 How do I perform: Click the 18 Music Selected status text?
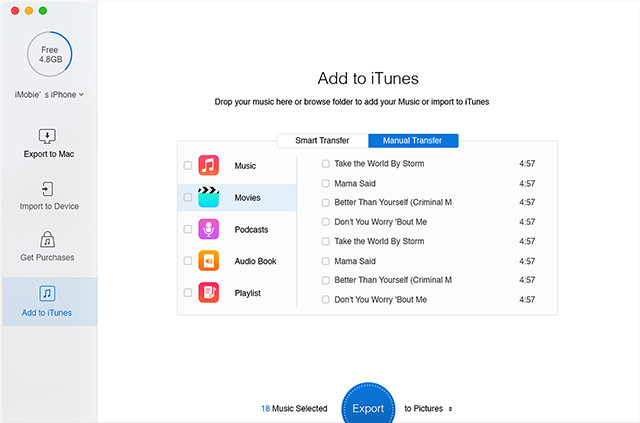click(x=294, y=408)
